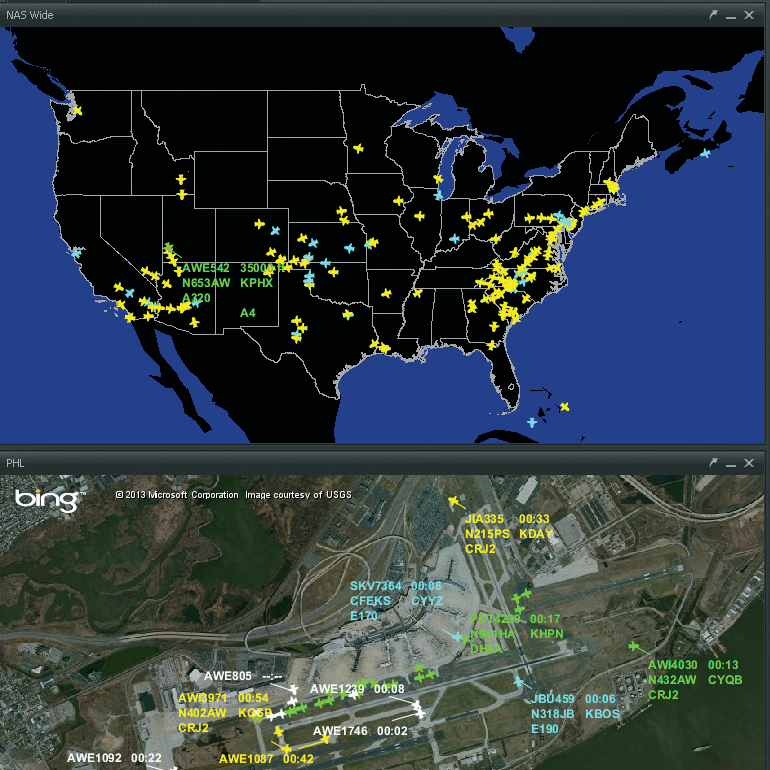Select the cyan JBU459 aircraft icon
The height and width of the screenshot is (770, 770).
(x=519, y=681)
